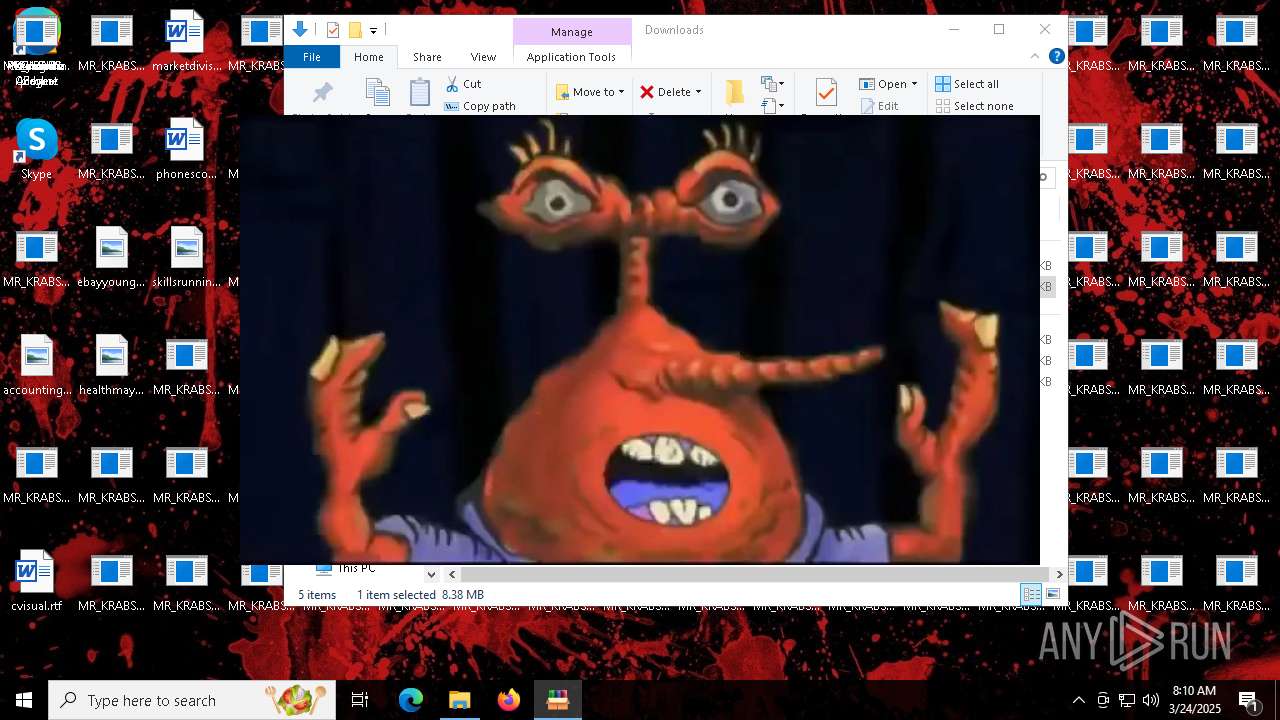The height and width of the screenshot is (720, 1280).
Task: Open Task View from taskbar
Action: [x=360, y=700]
